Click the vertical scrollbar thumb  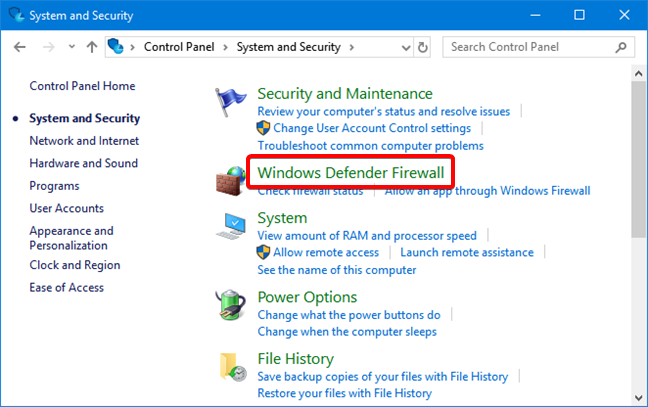click(x=638, y=159)
